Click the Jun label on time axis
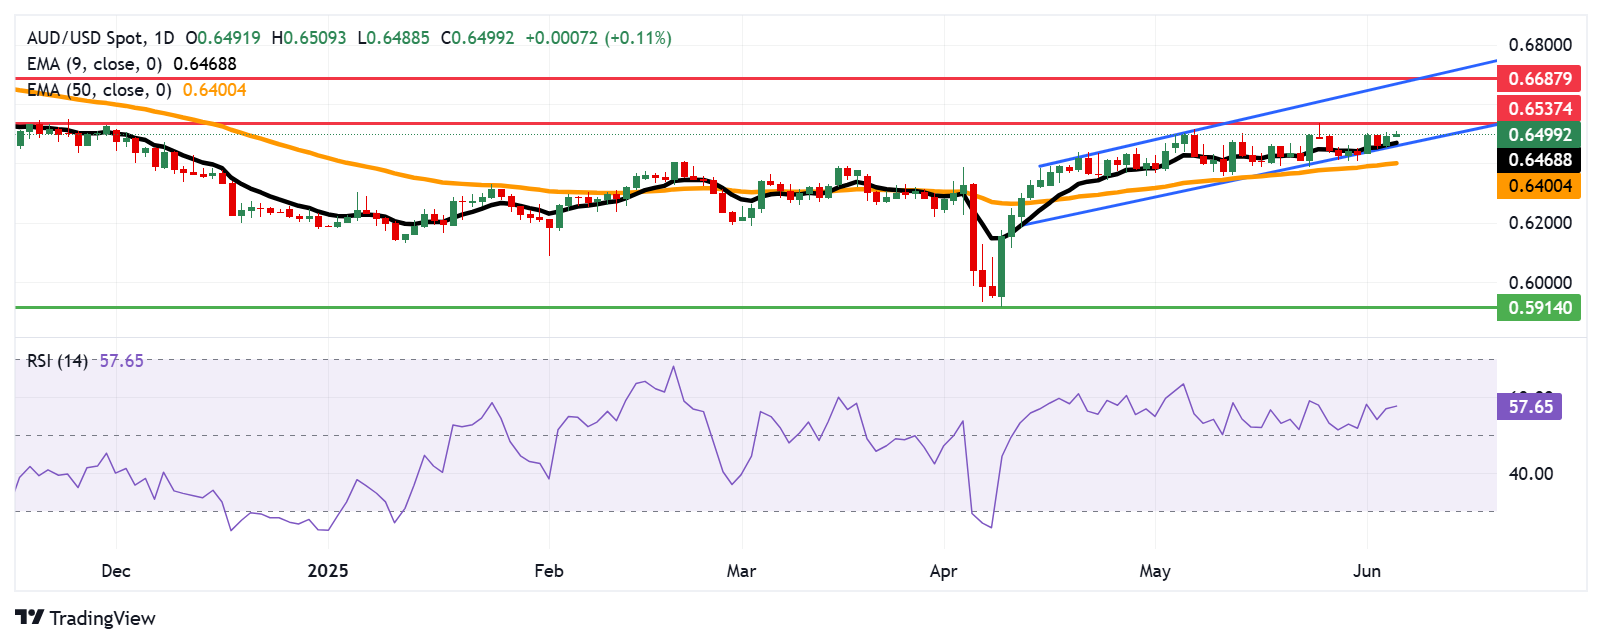 pyautogui.click(x=1366, y=571)
